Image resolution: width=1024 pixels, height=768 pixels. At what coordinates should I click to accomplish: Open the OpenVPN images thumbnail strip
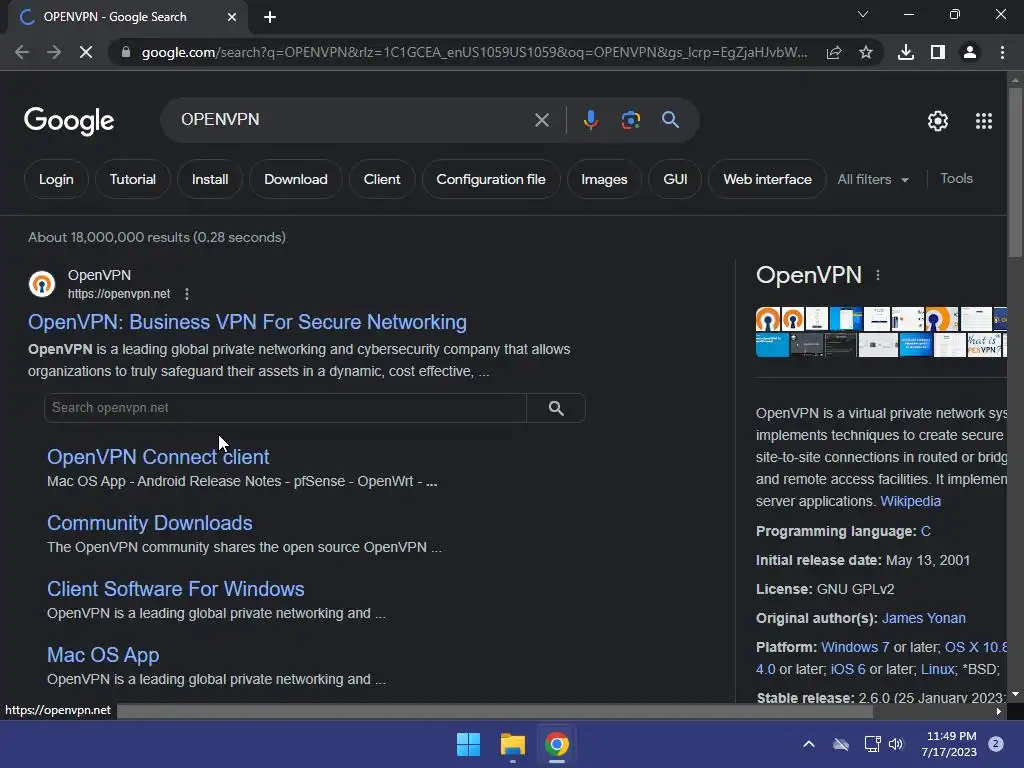tap(881, 332)
